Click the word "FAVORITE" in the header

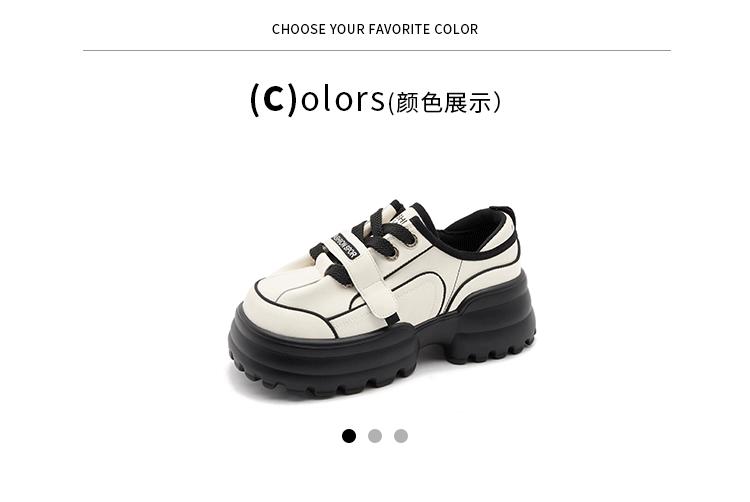(399, 29)
